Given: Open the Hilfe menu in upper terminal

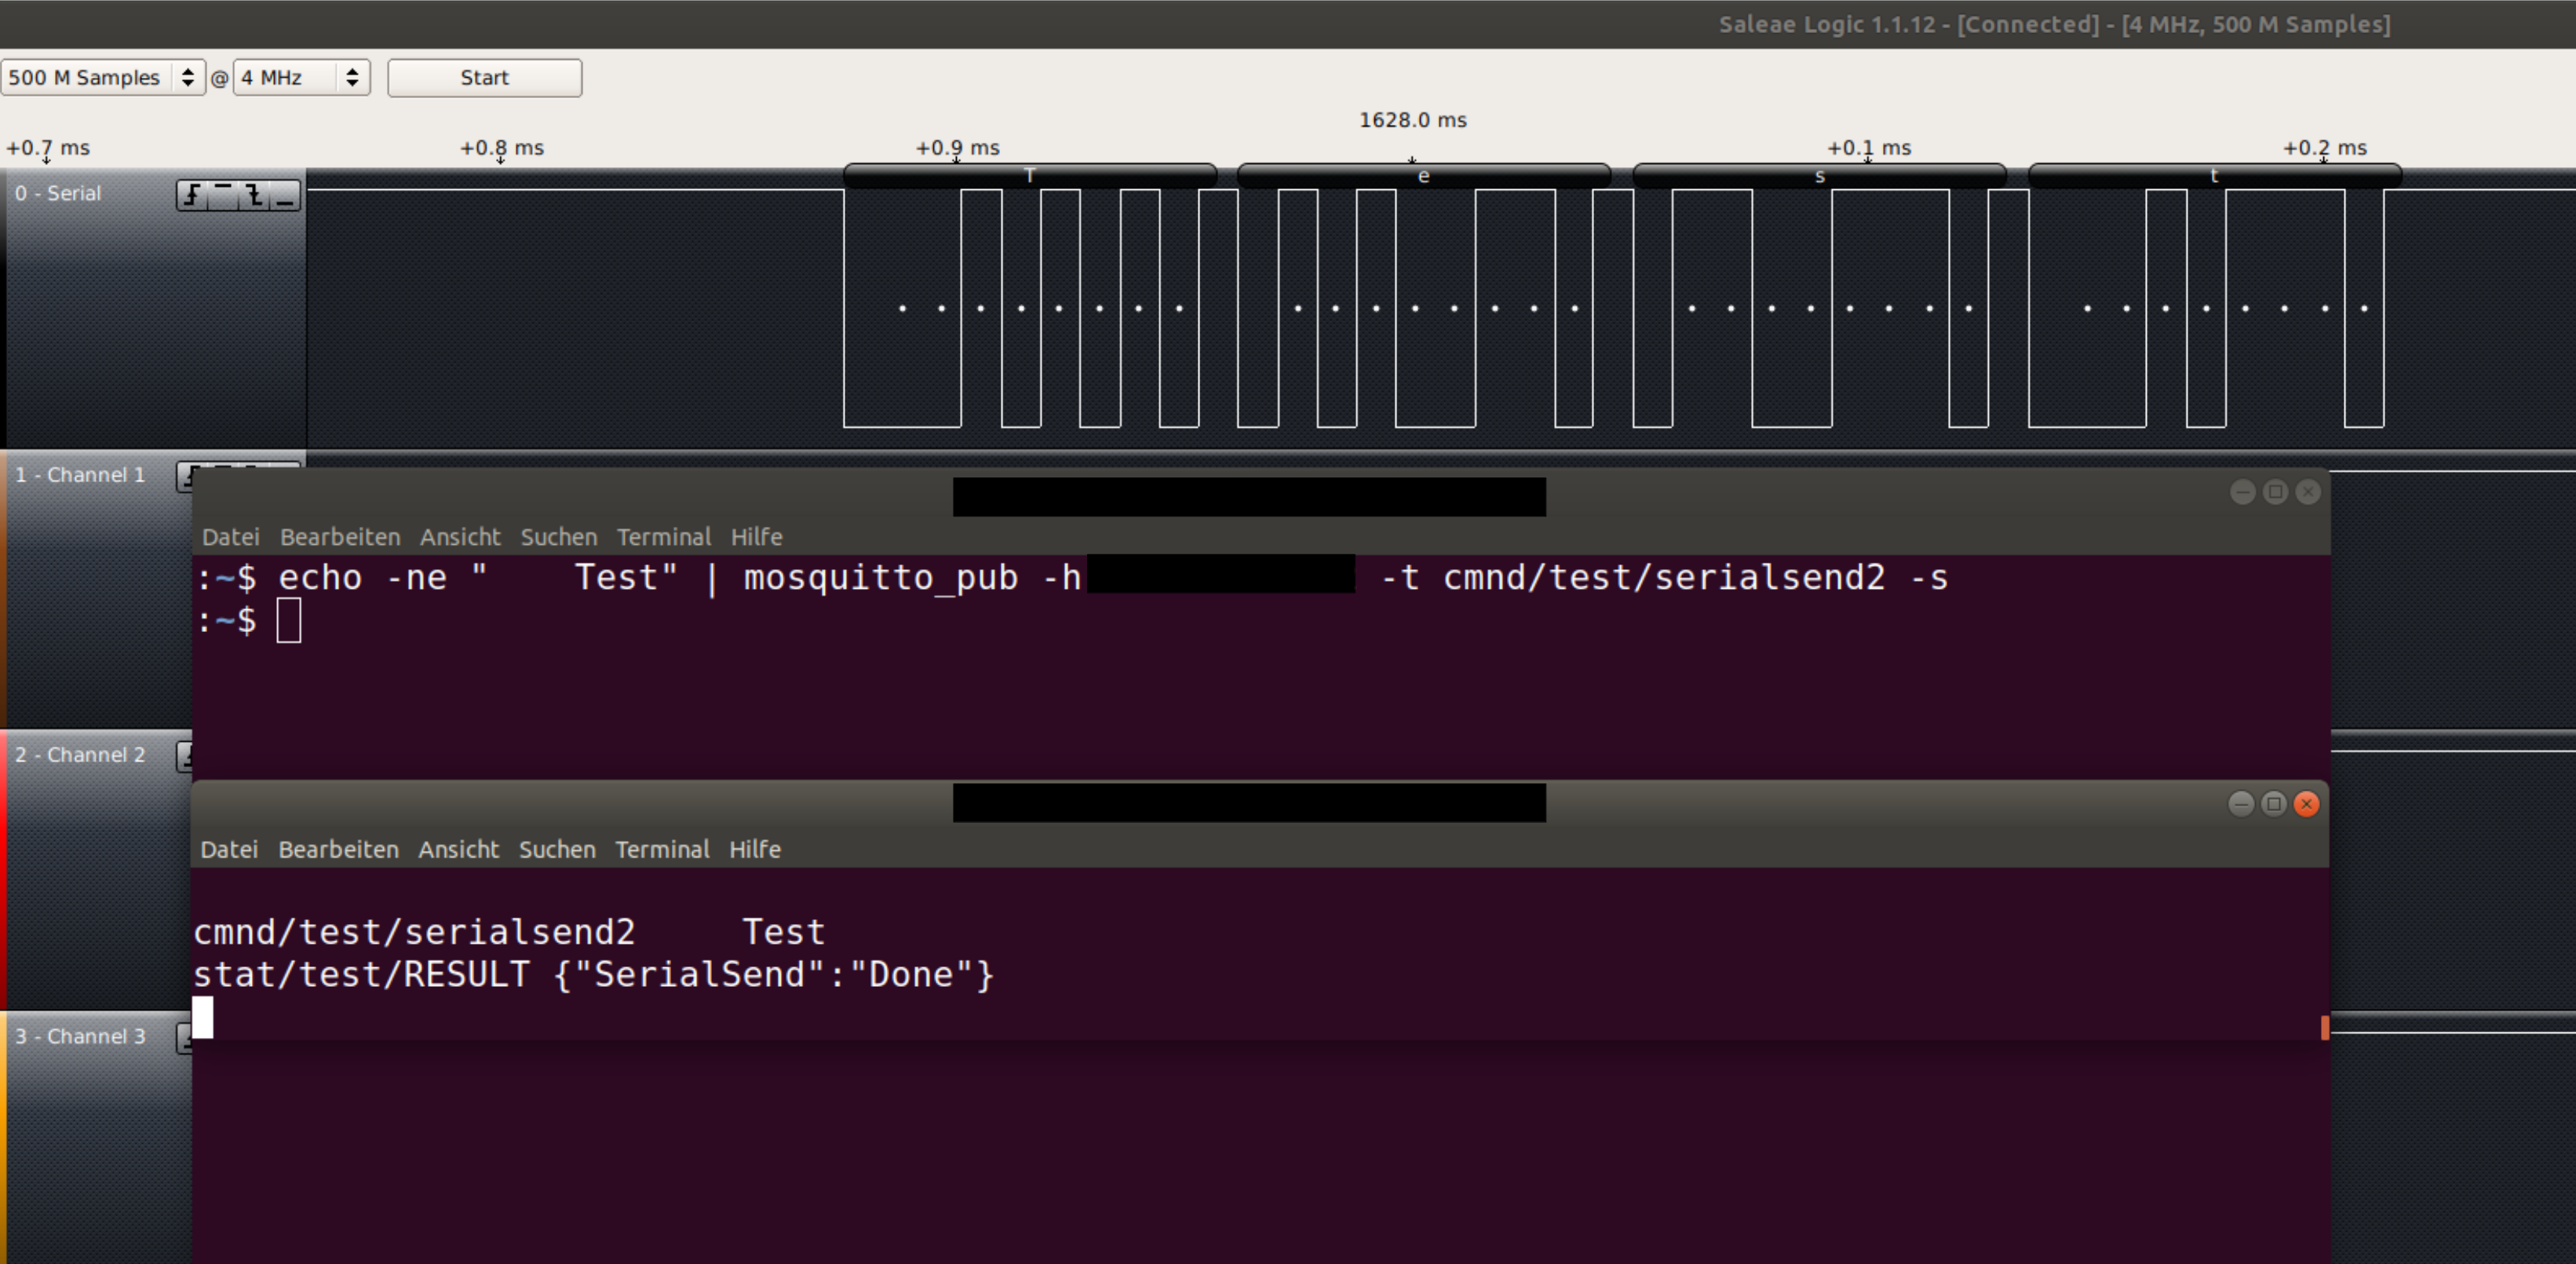Looking at the screenshot, I should pyautogui.click(x=756, y=537).
